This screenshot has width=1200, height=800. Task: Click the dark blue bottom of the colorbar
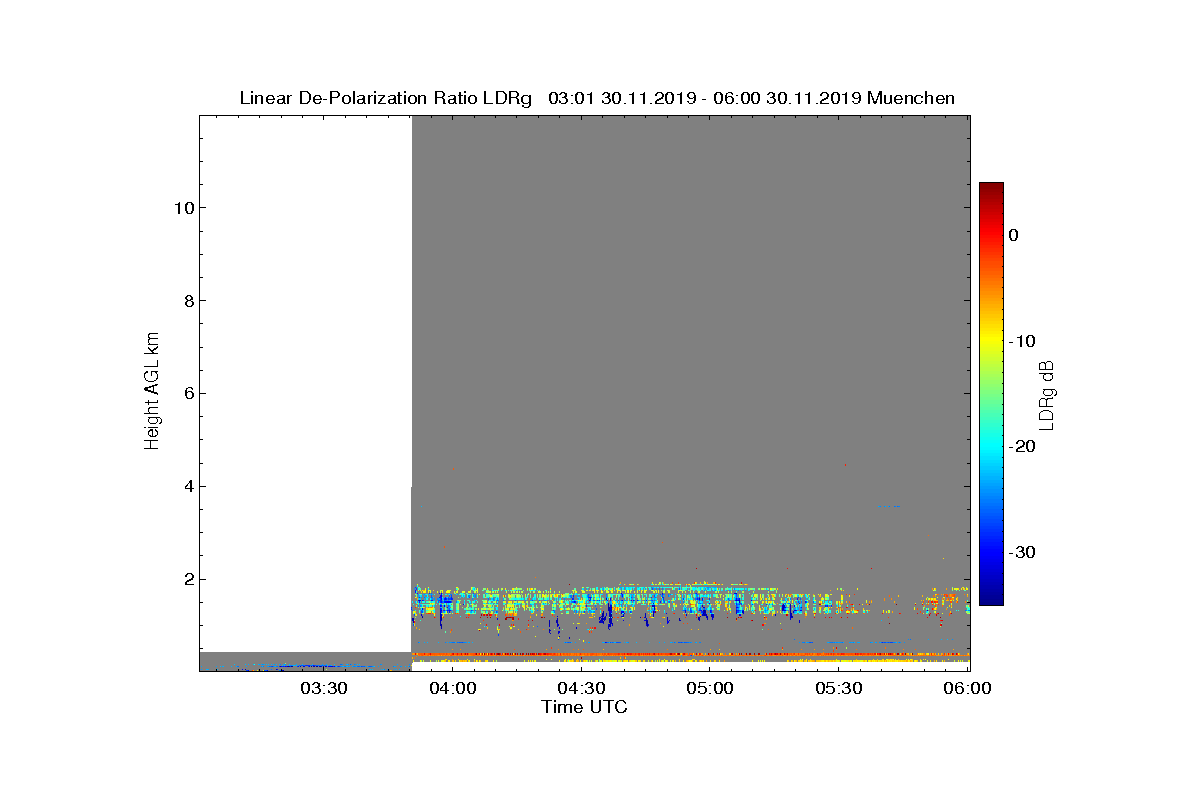(991, 596)
